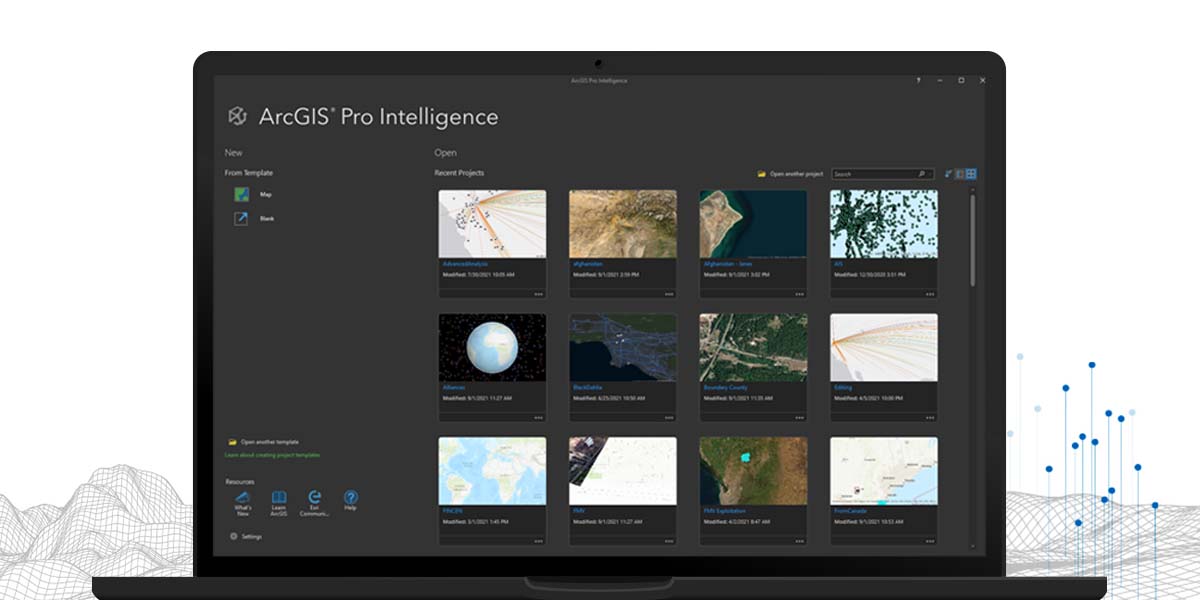Open more options for AIS project
The width and height of the screenshot is (1200, 600).
coord(930,294)
